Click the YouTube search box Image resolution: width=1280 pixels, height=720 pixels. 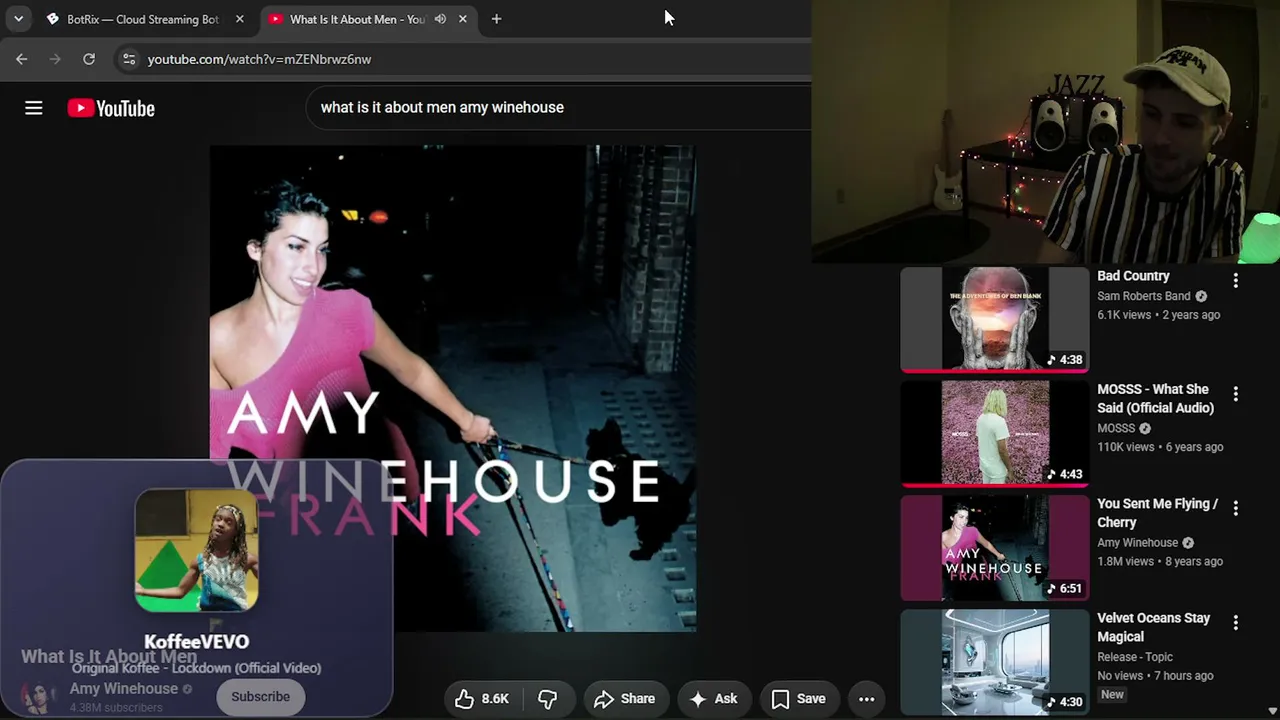pyautogui.click(x=560, y=107)
